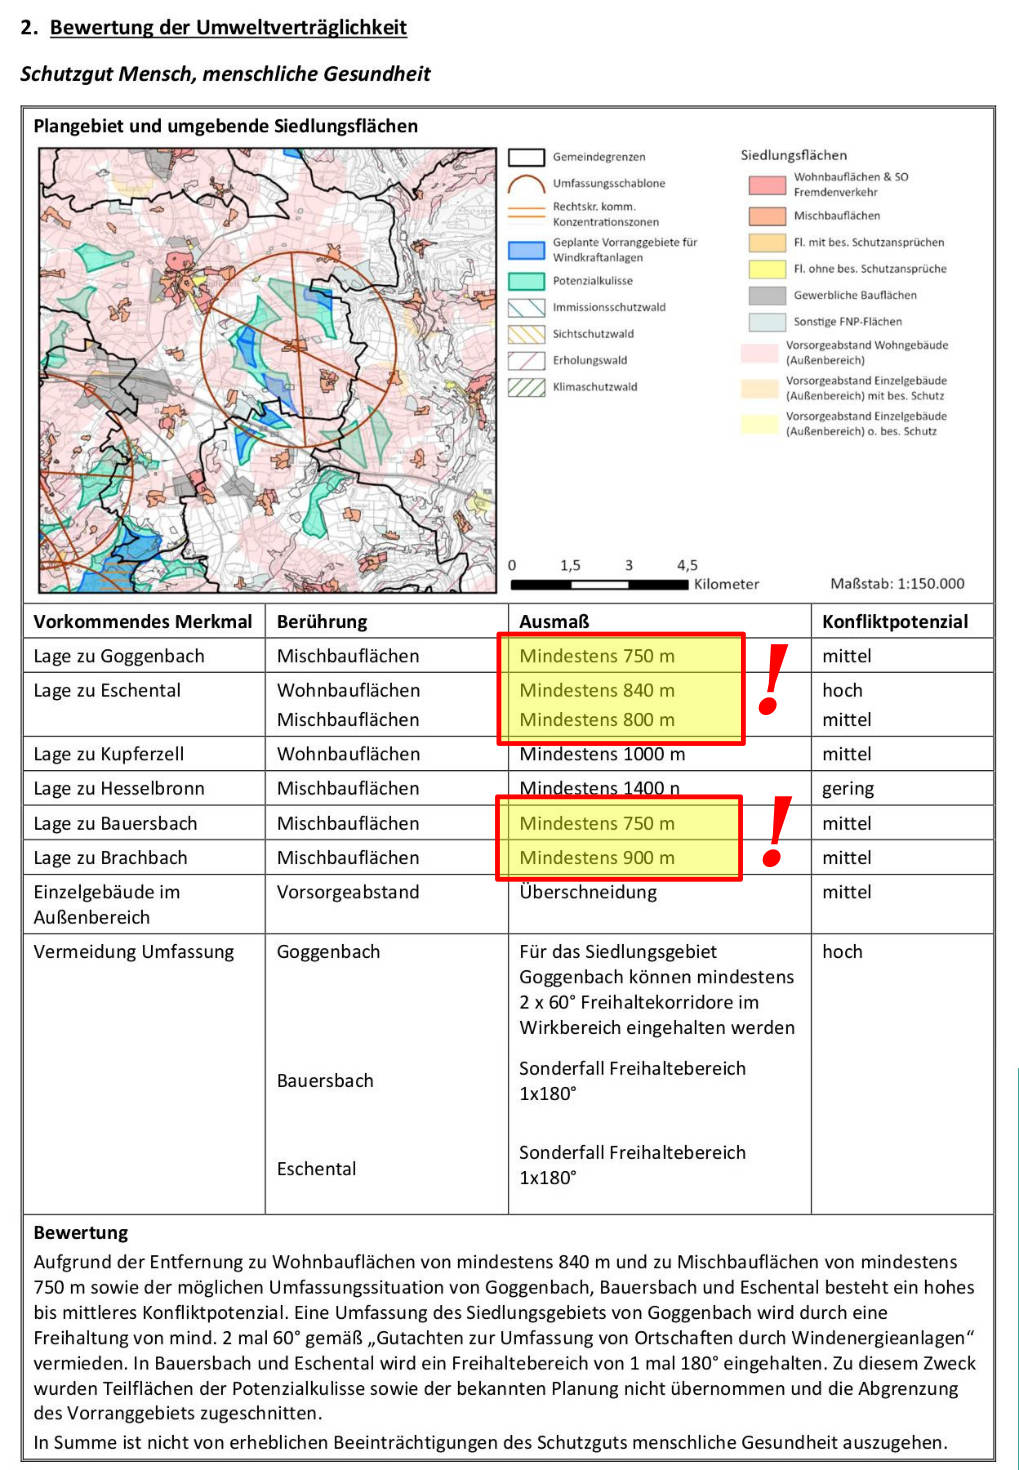Viewport: 1019px width, 1470px height.
Task: Click the green Potenzialkulisse legend swatch
Action: coord(526,282)
